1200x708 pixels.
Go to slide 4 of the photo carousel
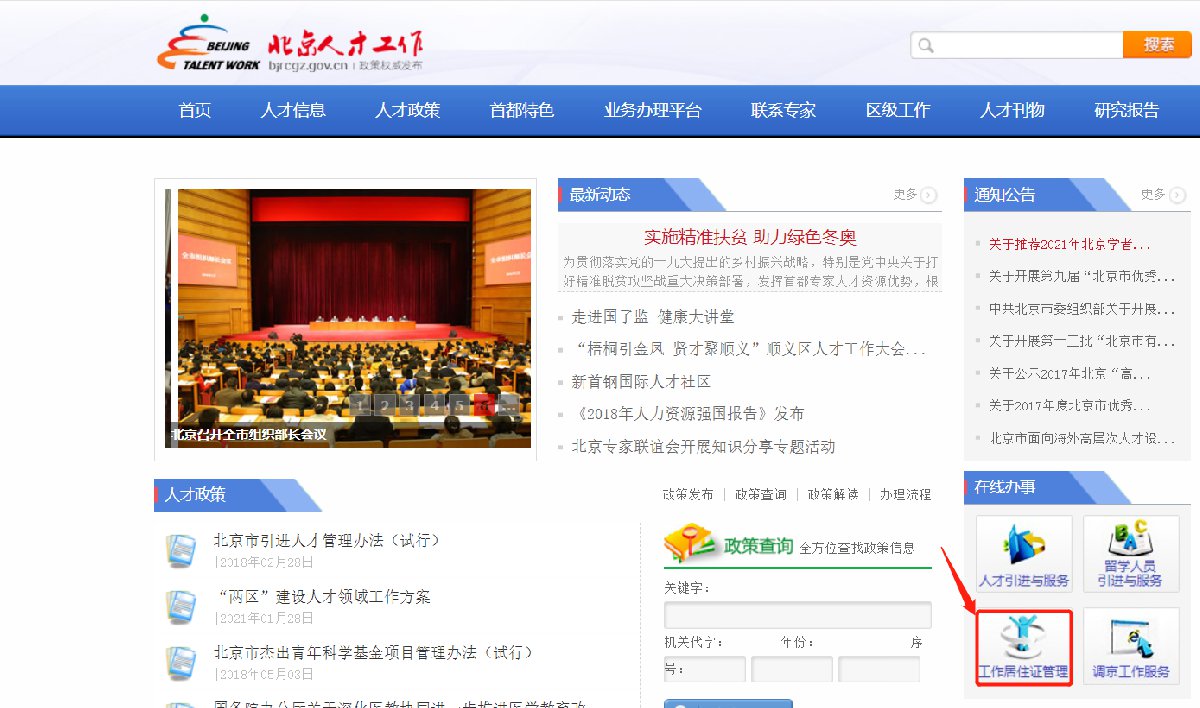click(x=435, y=405)
